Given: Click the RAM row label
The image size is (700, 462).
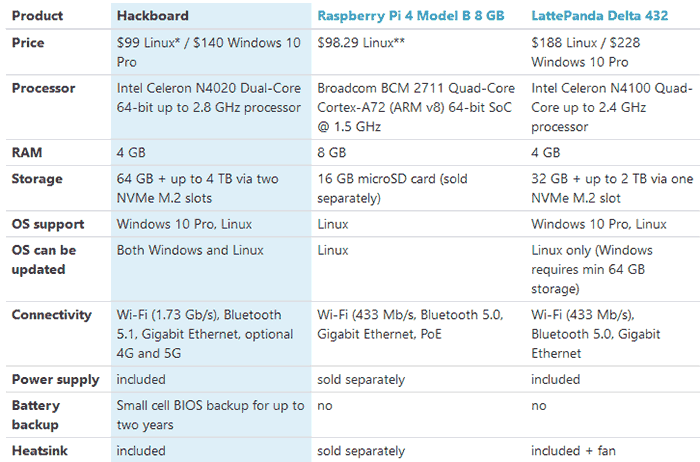Looking at the screenshot, I should [27, 153].
